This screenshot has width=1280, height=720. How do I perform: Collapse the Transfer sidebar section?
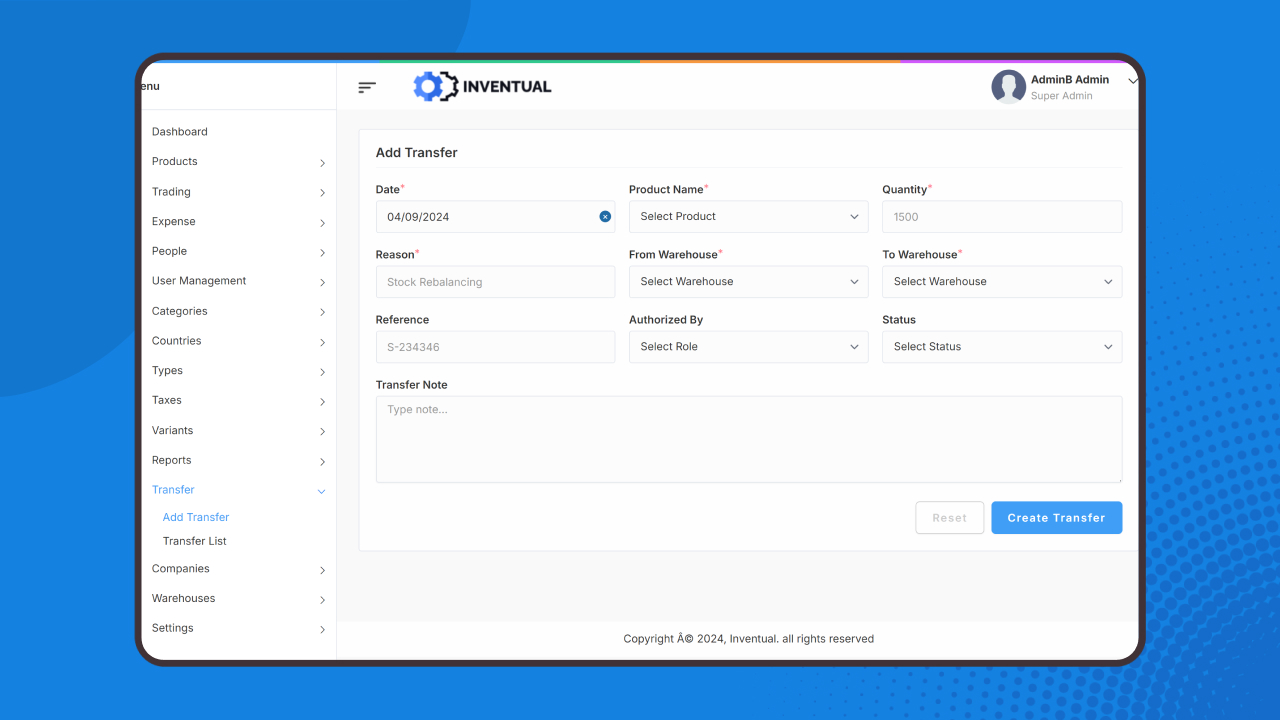point(321,491)
